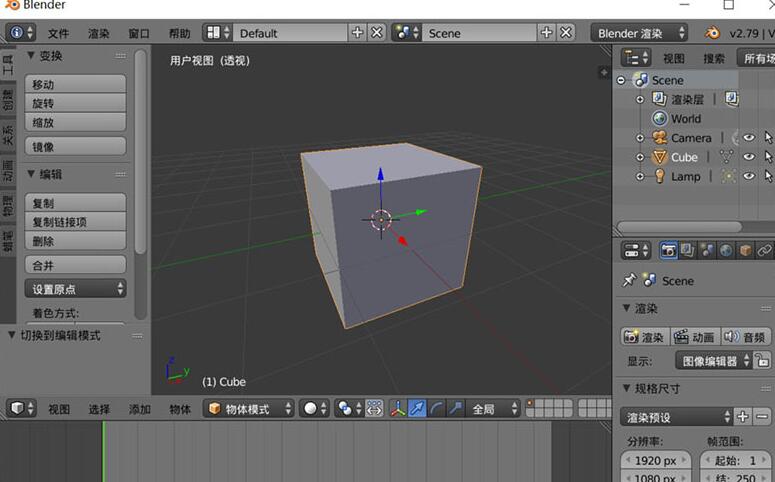The width and height of the screenshot is (775, 482).
Task: Click the lock icon next to 图像编辑器
Action: (x=761, y=361)
